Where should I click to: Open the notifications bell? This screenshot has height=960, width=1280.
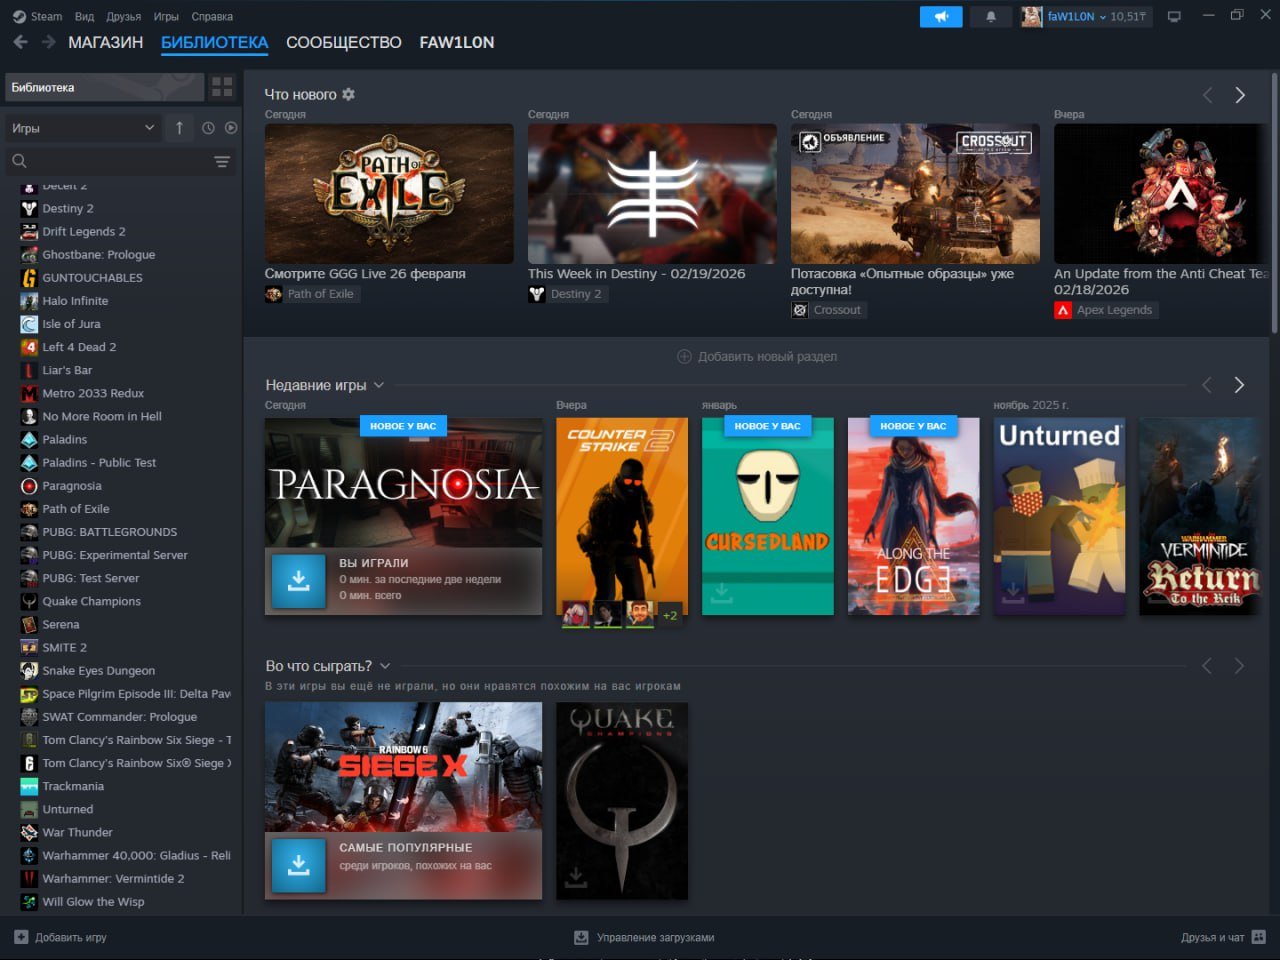point(991,17)
